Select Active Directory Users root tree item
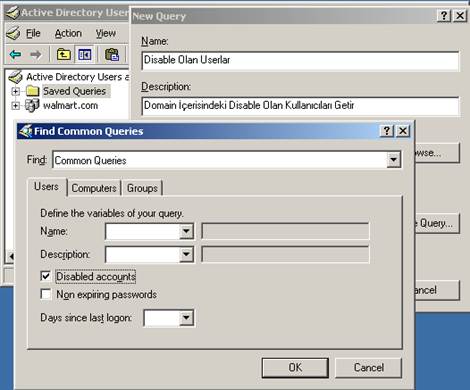 point(77,77)
